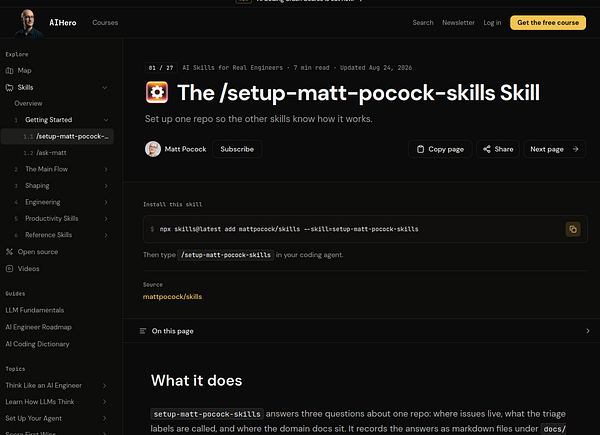Screen dimensions: 600x435
Task: Open the AI Engineer Roadmap guide
Action: tap(38, 327)
